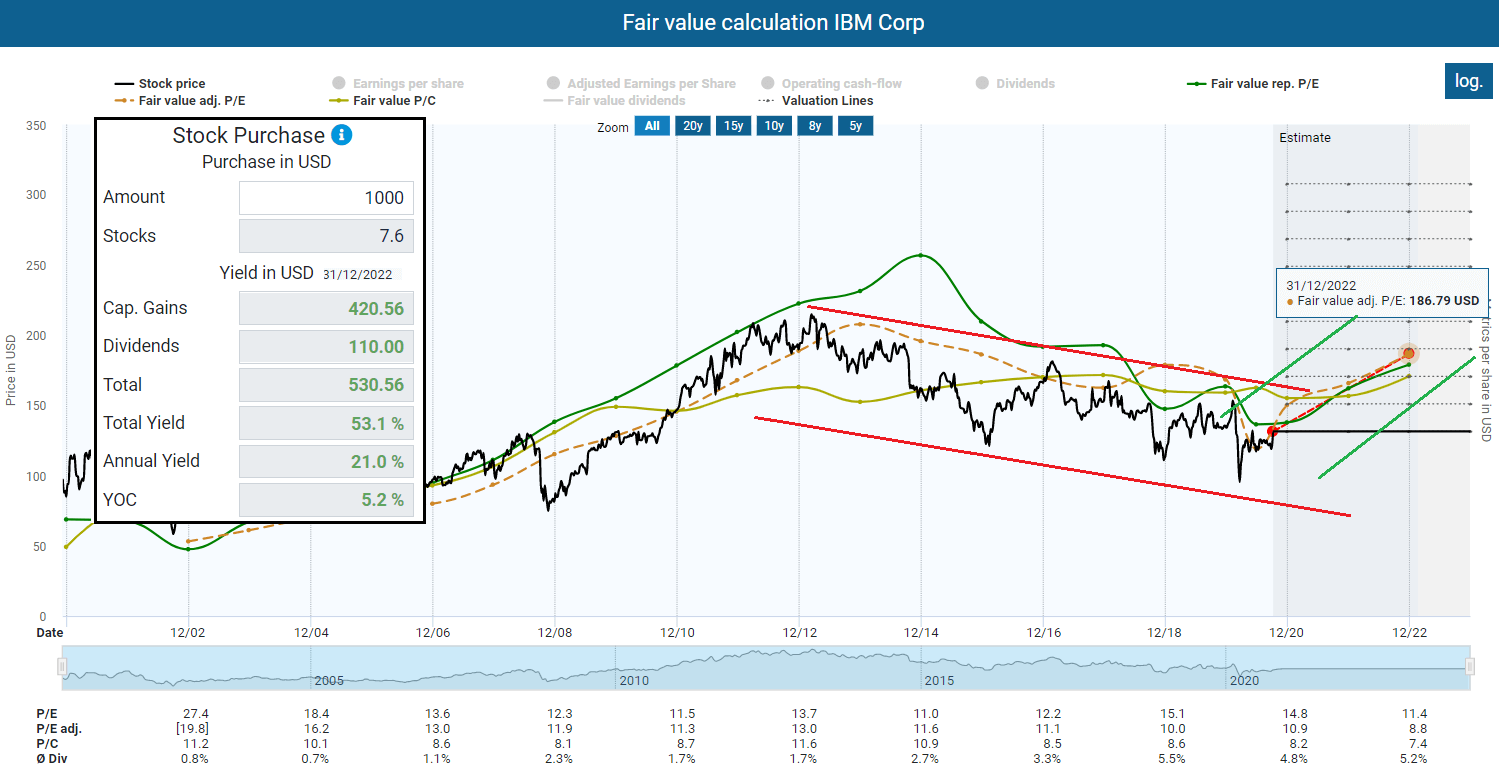The image size is (1499, 777).
Task: Select the 10y zoom range
Action: click(x=773, y=126)
